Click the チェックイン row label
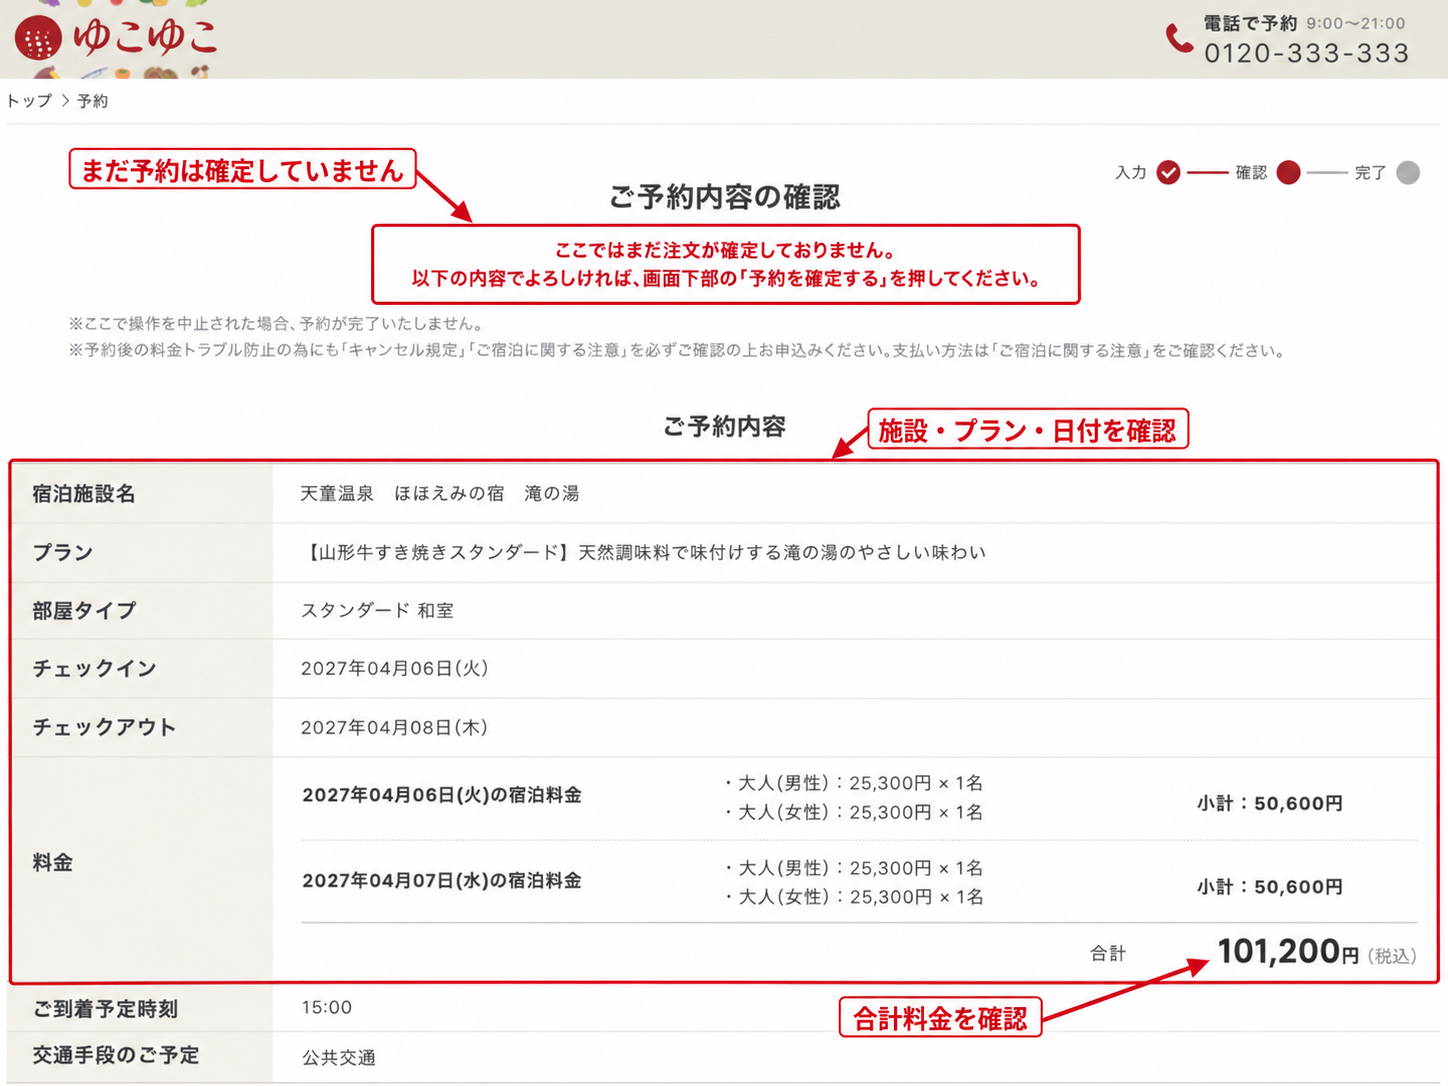The width and height of the screenshot is (1448, 1086). (95, 668)
